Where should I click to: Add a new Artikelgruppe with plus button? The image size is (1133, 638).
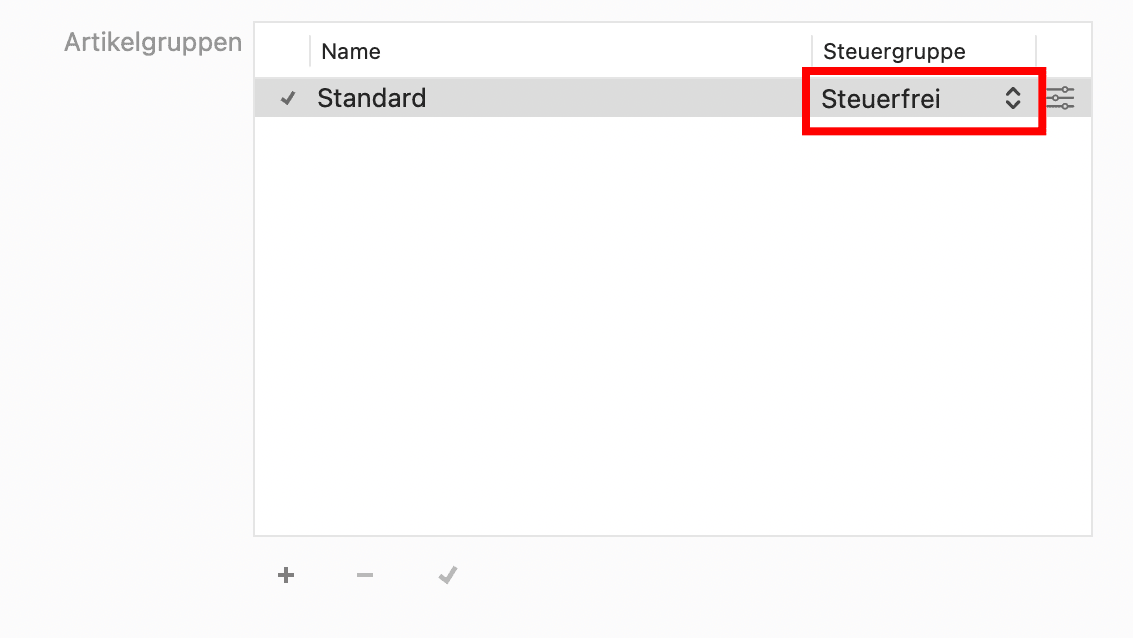[x=286, y=575]
